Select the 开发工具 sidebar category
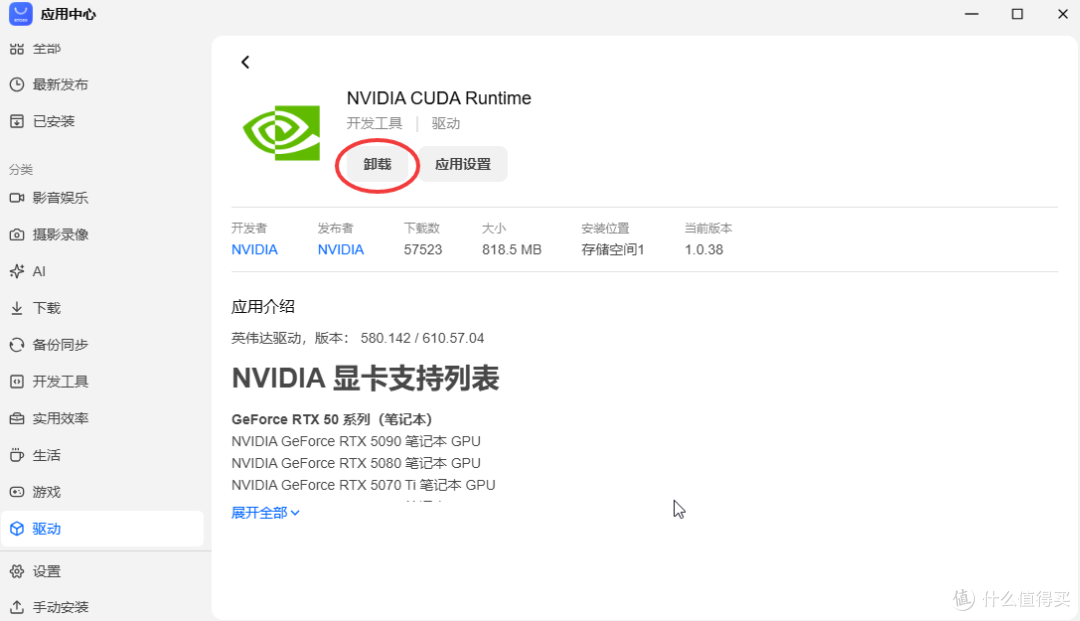The height and width of the screenshot is (621, 1080). [61, 381]
